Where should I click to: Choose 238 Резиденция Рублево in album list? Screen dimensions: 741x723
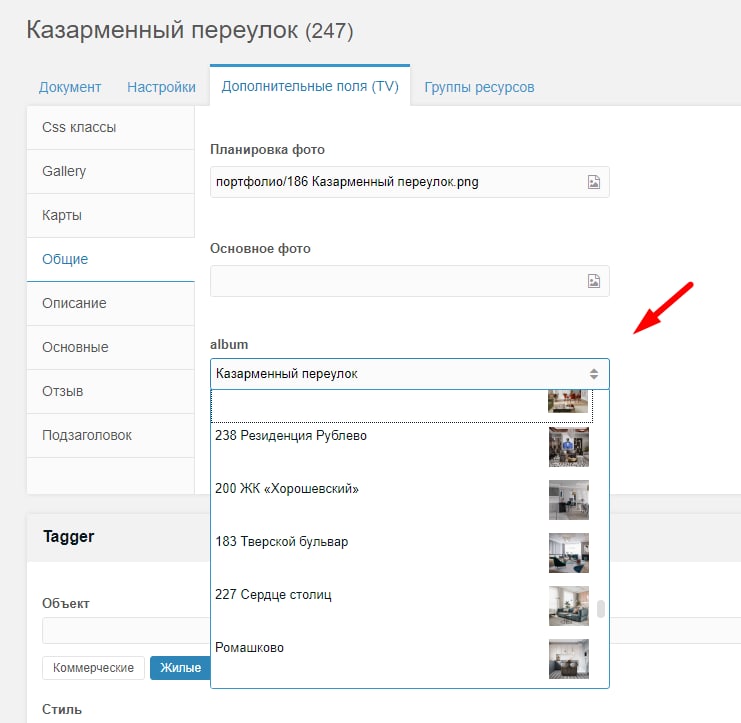point(402,448)
